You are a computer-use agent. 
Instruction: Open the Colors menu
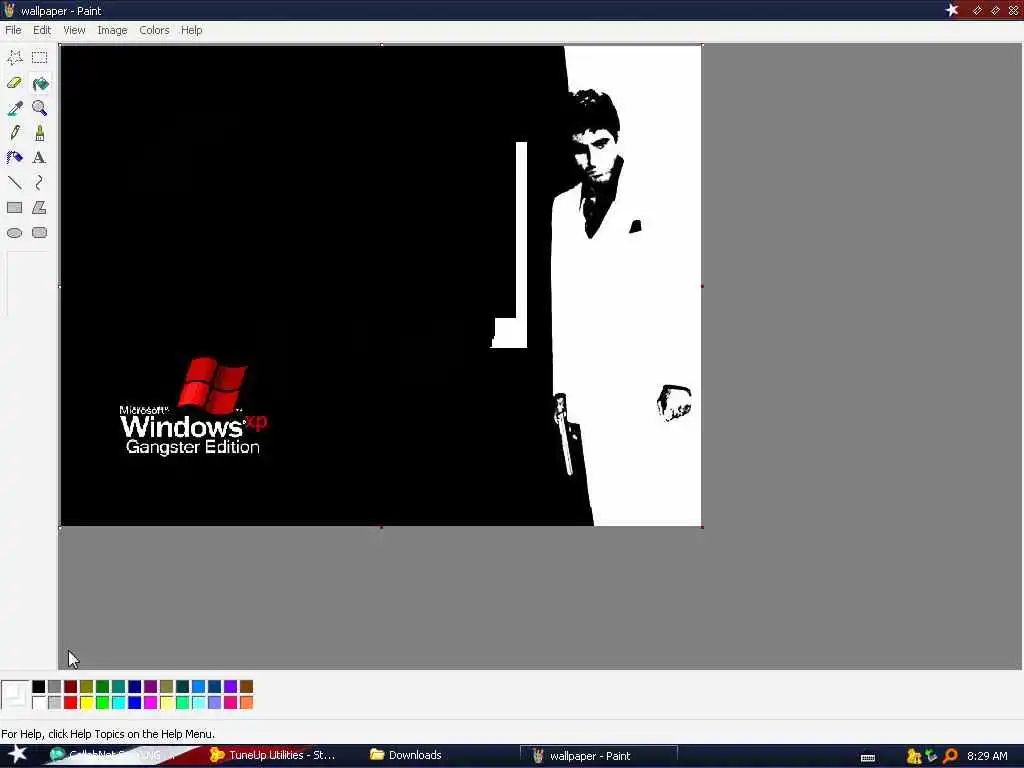(154, 30)
